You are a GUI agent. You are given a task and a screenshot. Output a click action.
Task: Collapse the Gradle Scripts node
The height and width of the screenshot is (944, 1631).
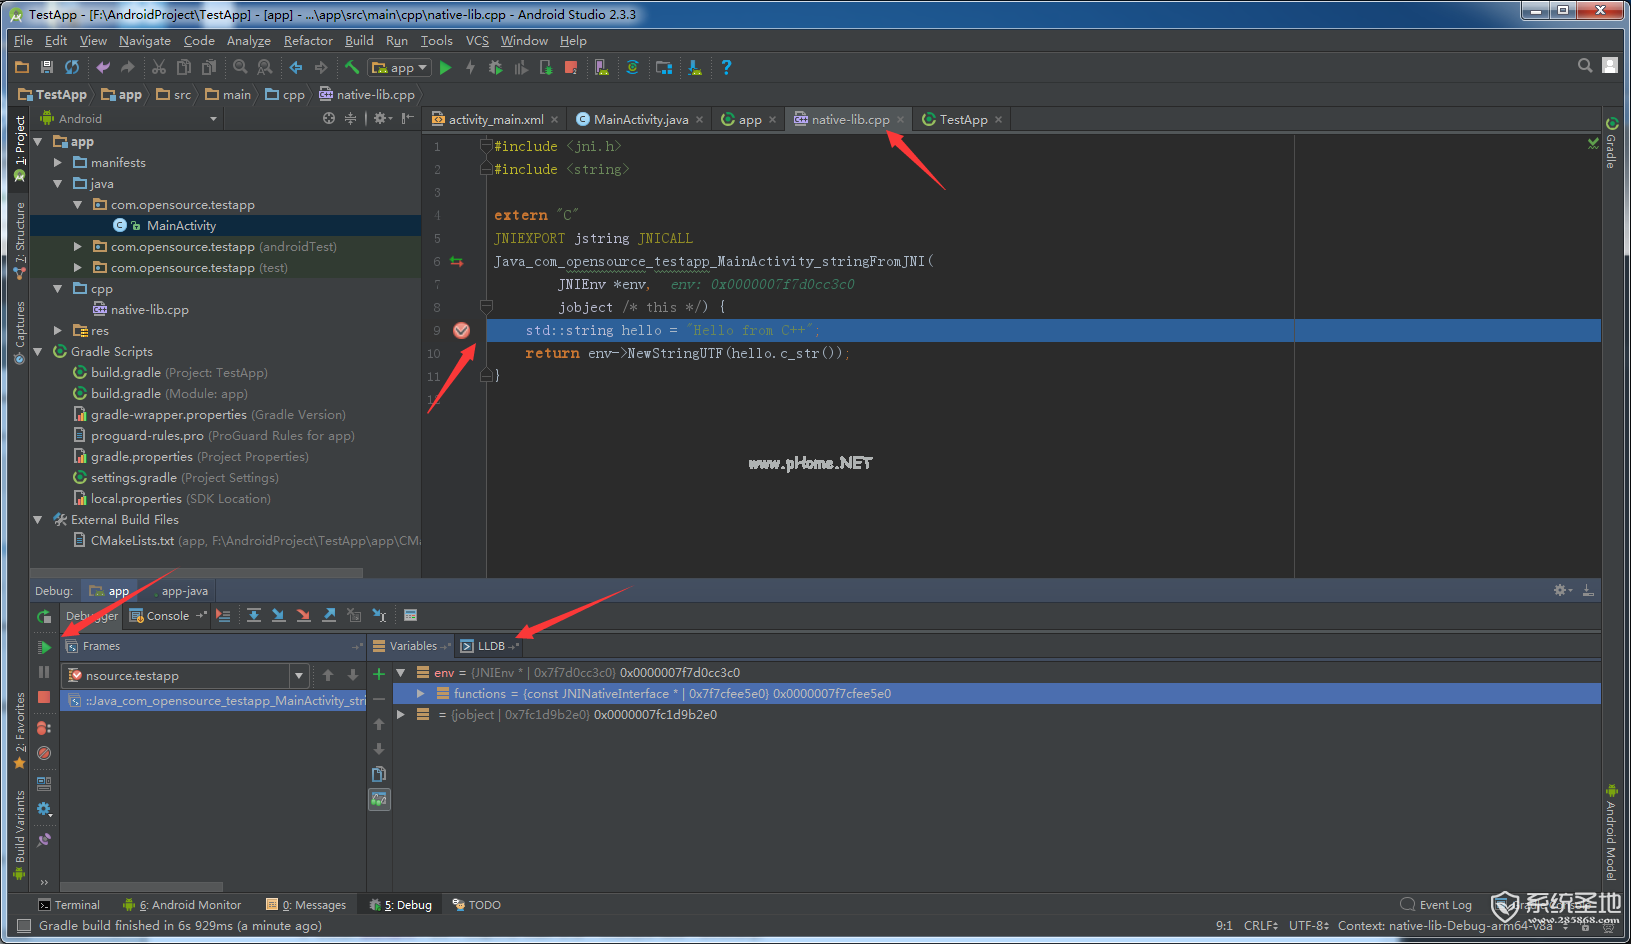coord(38,352)
